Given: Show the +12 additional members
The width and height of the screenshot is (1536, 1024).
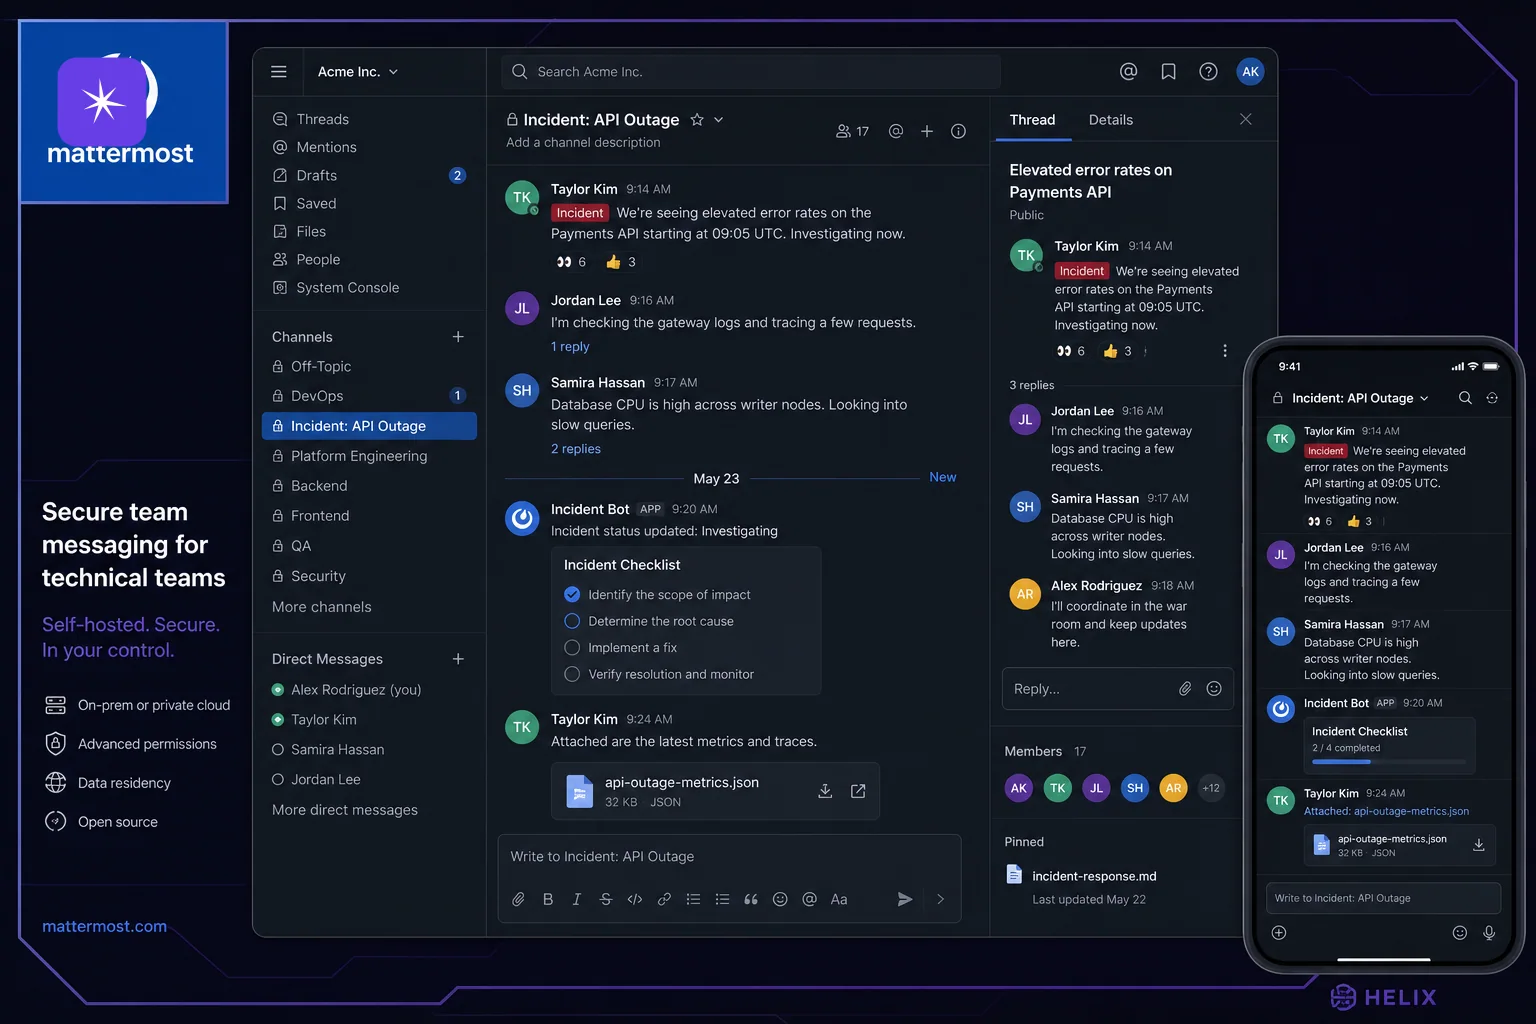Looking at the screenshot, I should click(1211, 788).
